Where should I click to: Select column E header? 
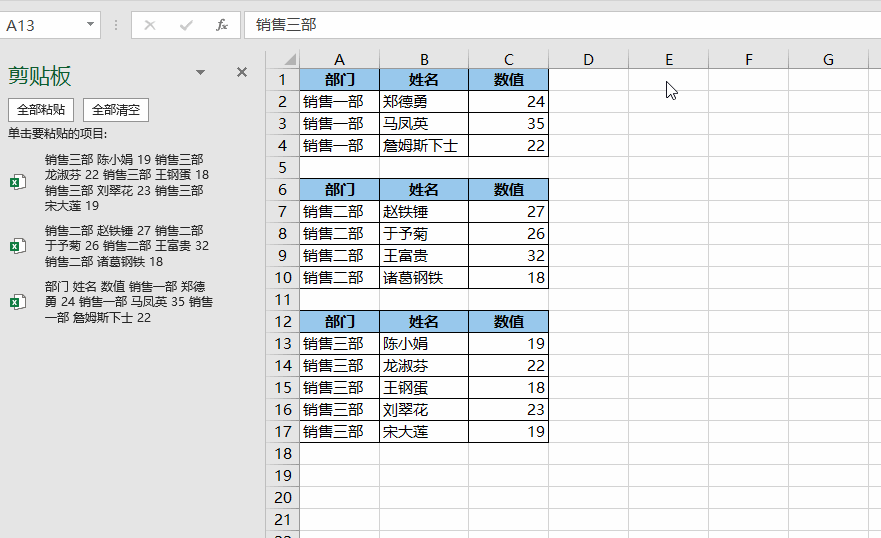click(x=669, y=60)
